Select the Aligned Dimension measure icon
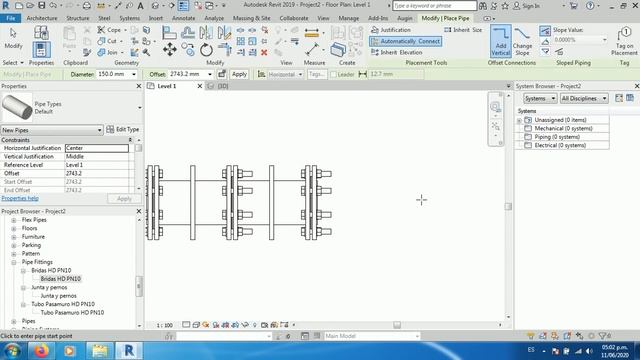 (x=312, y=50)
